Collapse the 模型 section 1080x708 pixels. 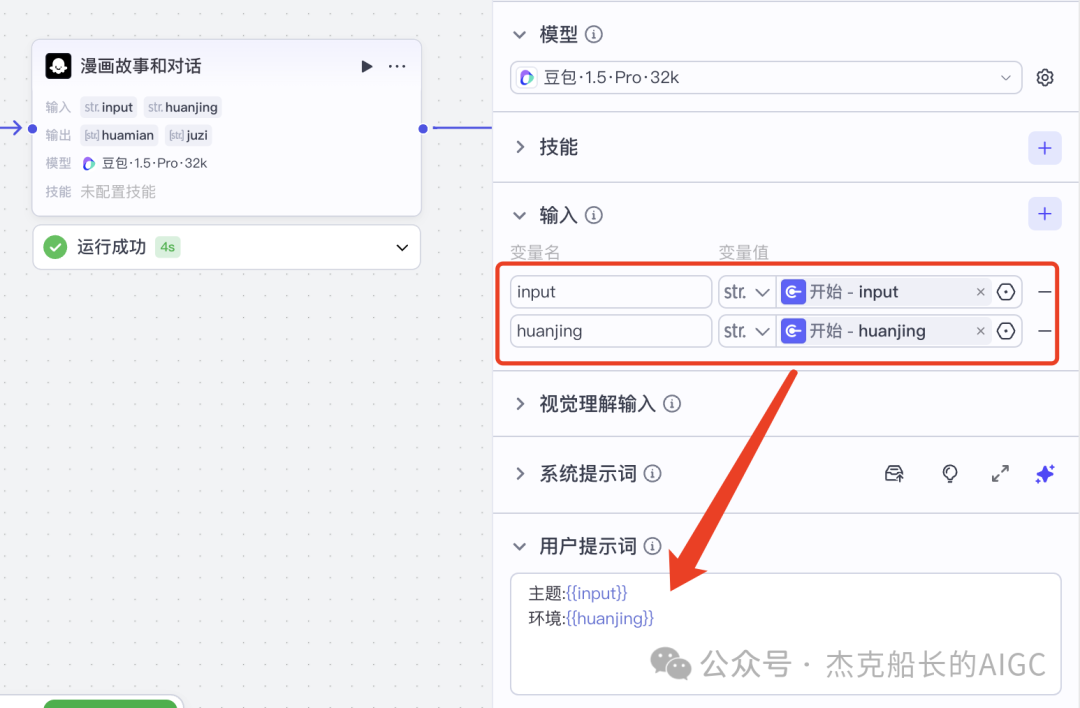pyautogui.click(x=519, y=34)
